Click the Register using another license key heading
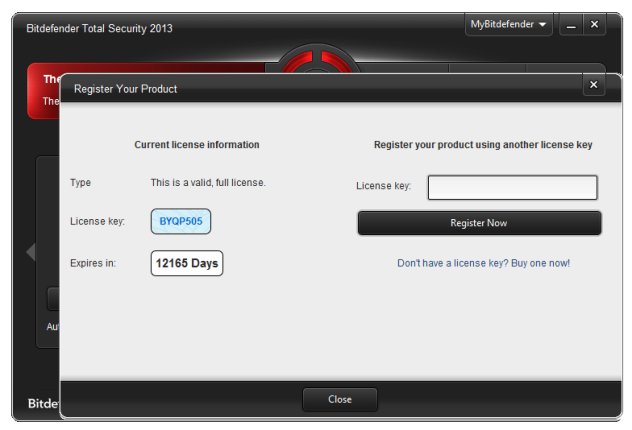 (483, 145)
